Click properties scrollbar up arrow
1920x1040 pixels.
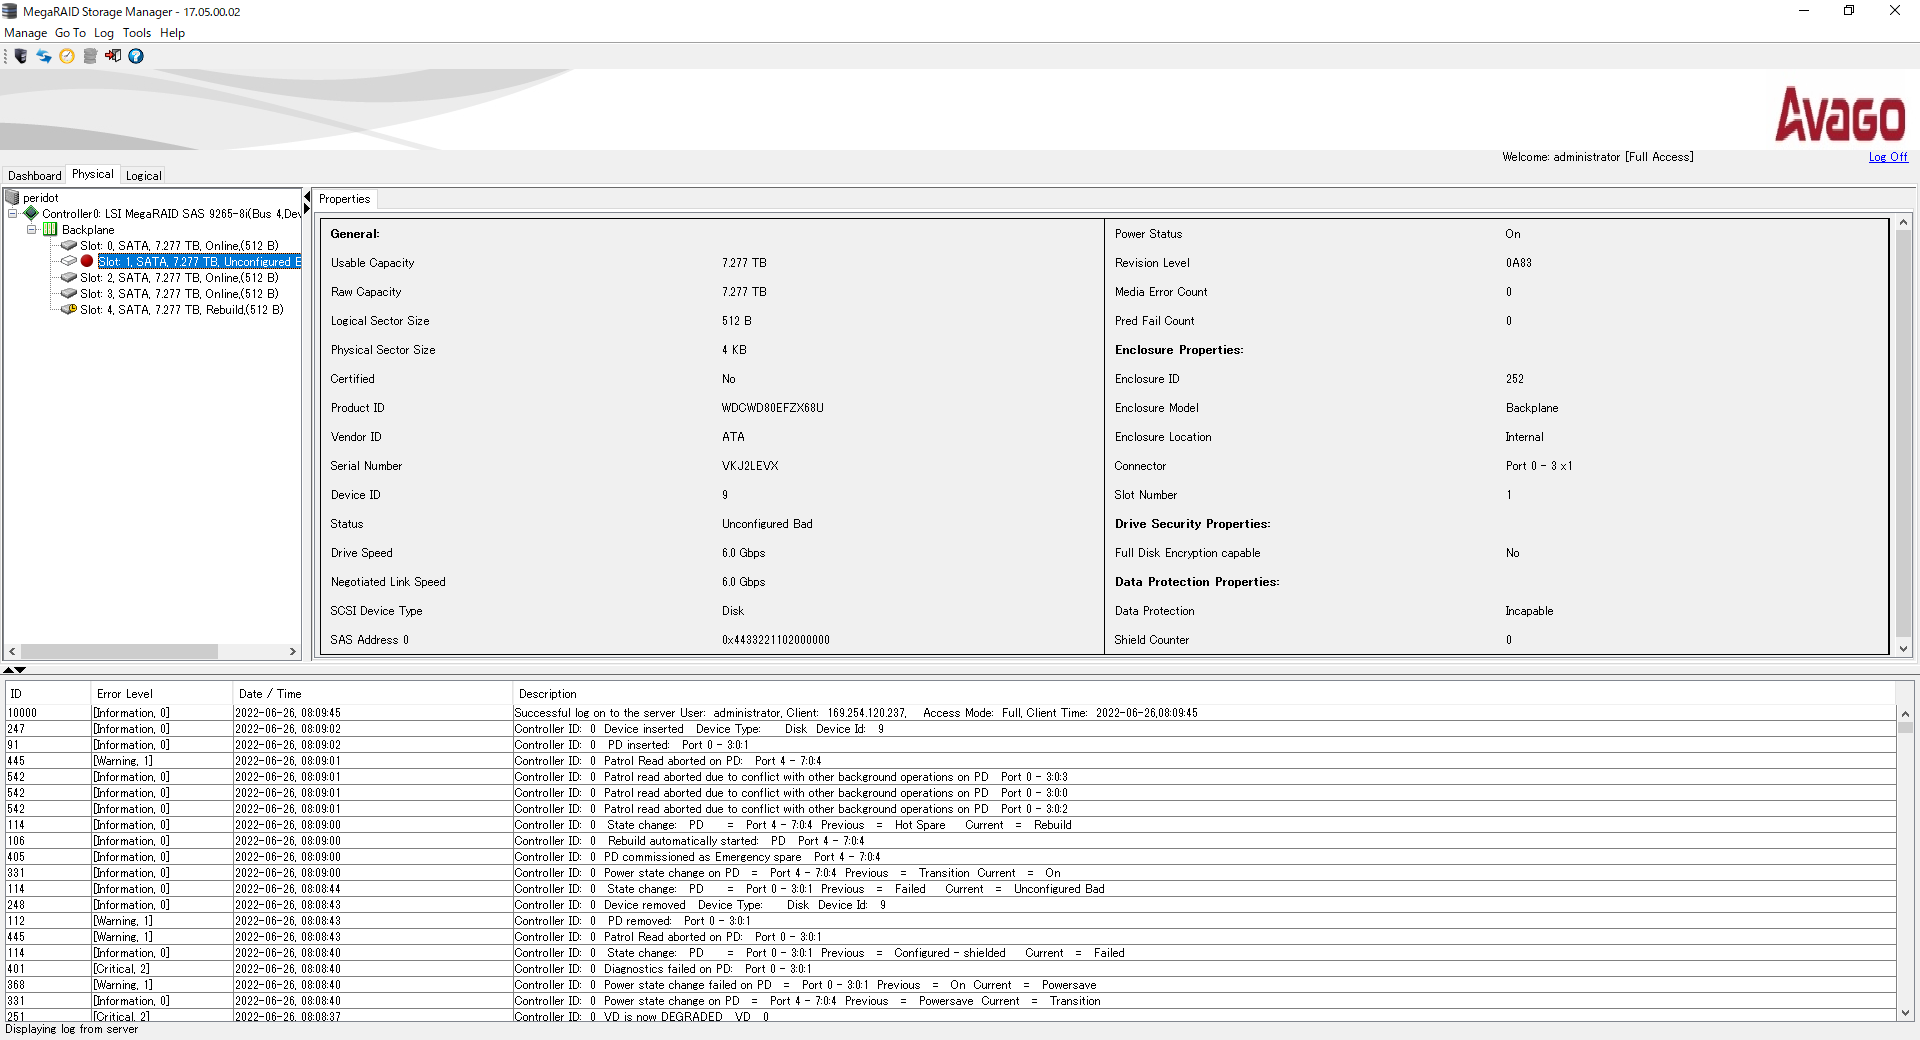click(1904, 222)
